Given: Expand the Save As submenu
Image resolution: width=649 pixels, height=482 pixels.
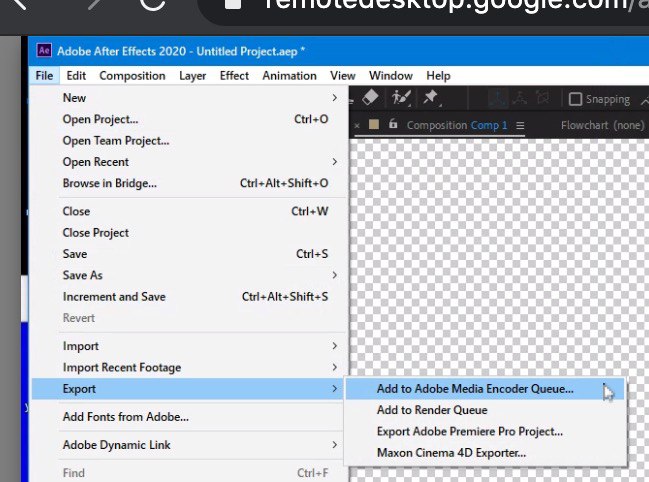Looking at the screenshot, I should (188, 276).
